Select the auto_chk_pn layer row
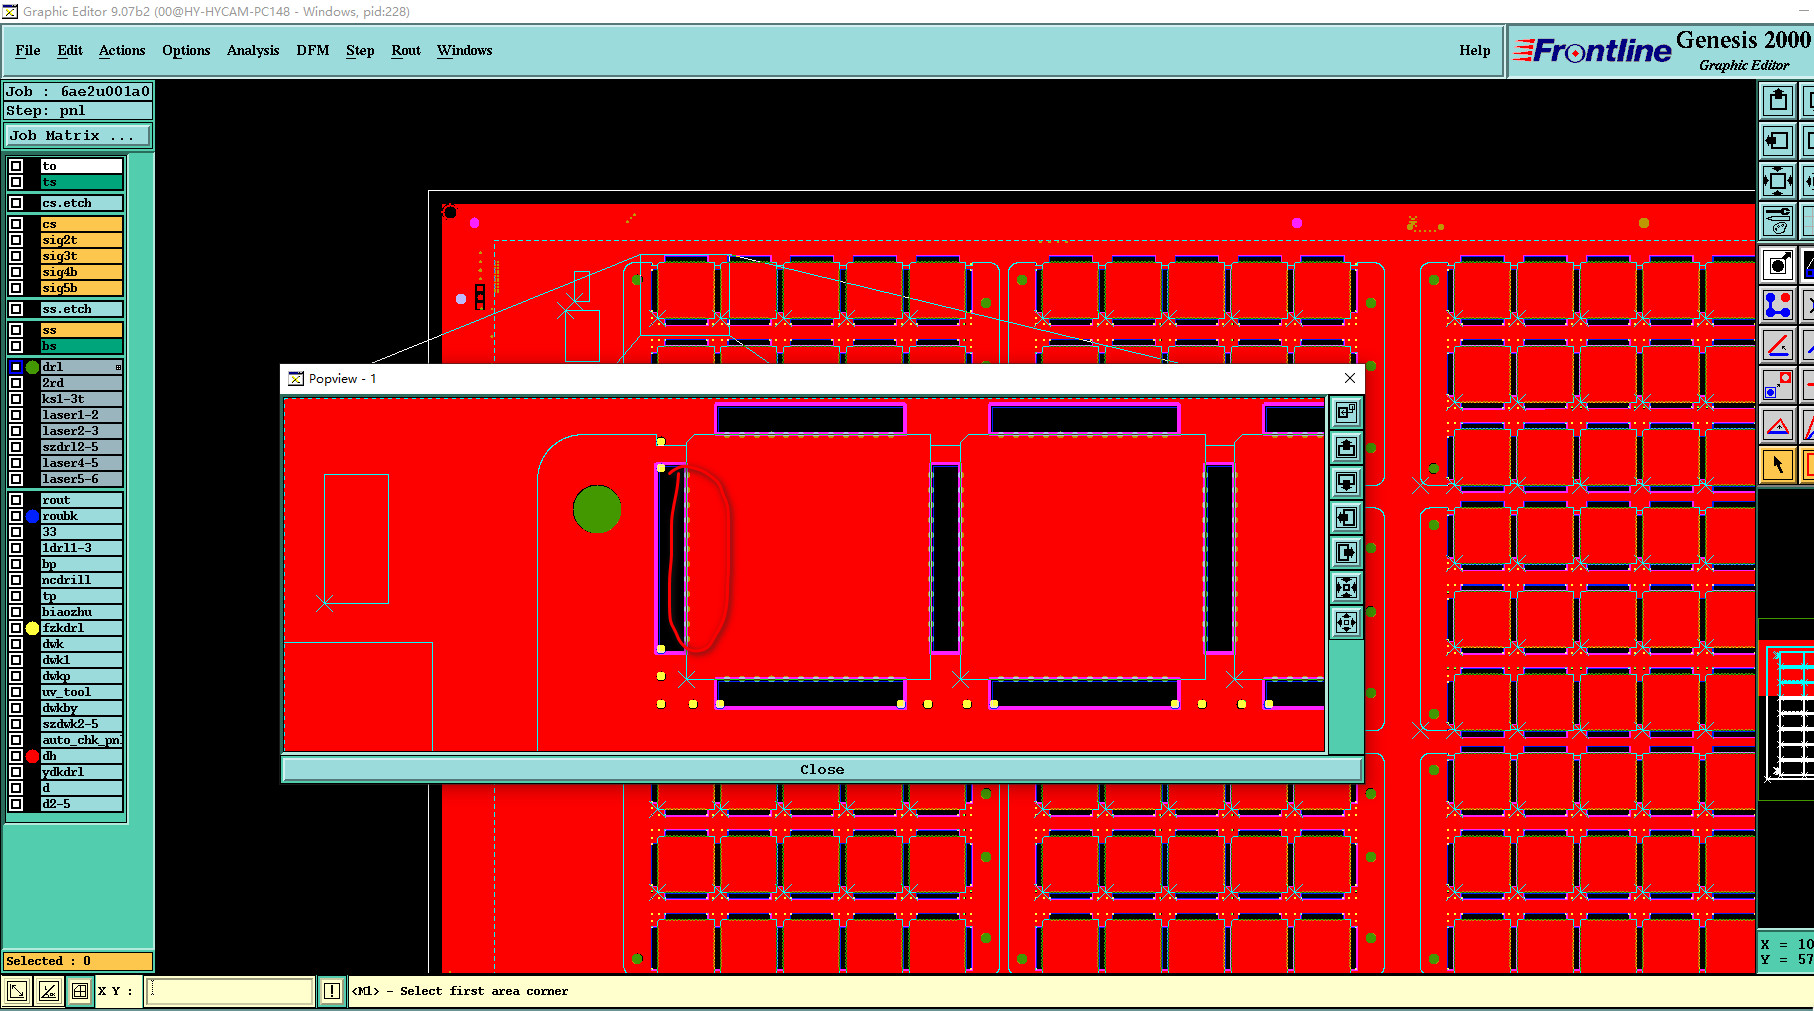The width and height of the screenshot is (1814, 1011). click(x=82, y=740)
